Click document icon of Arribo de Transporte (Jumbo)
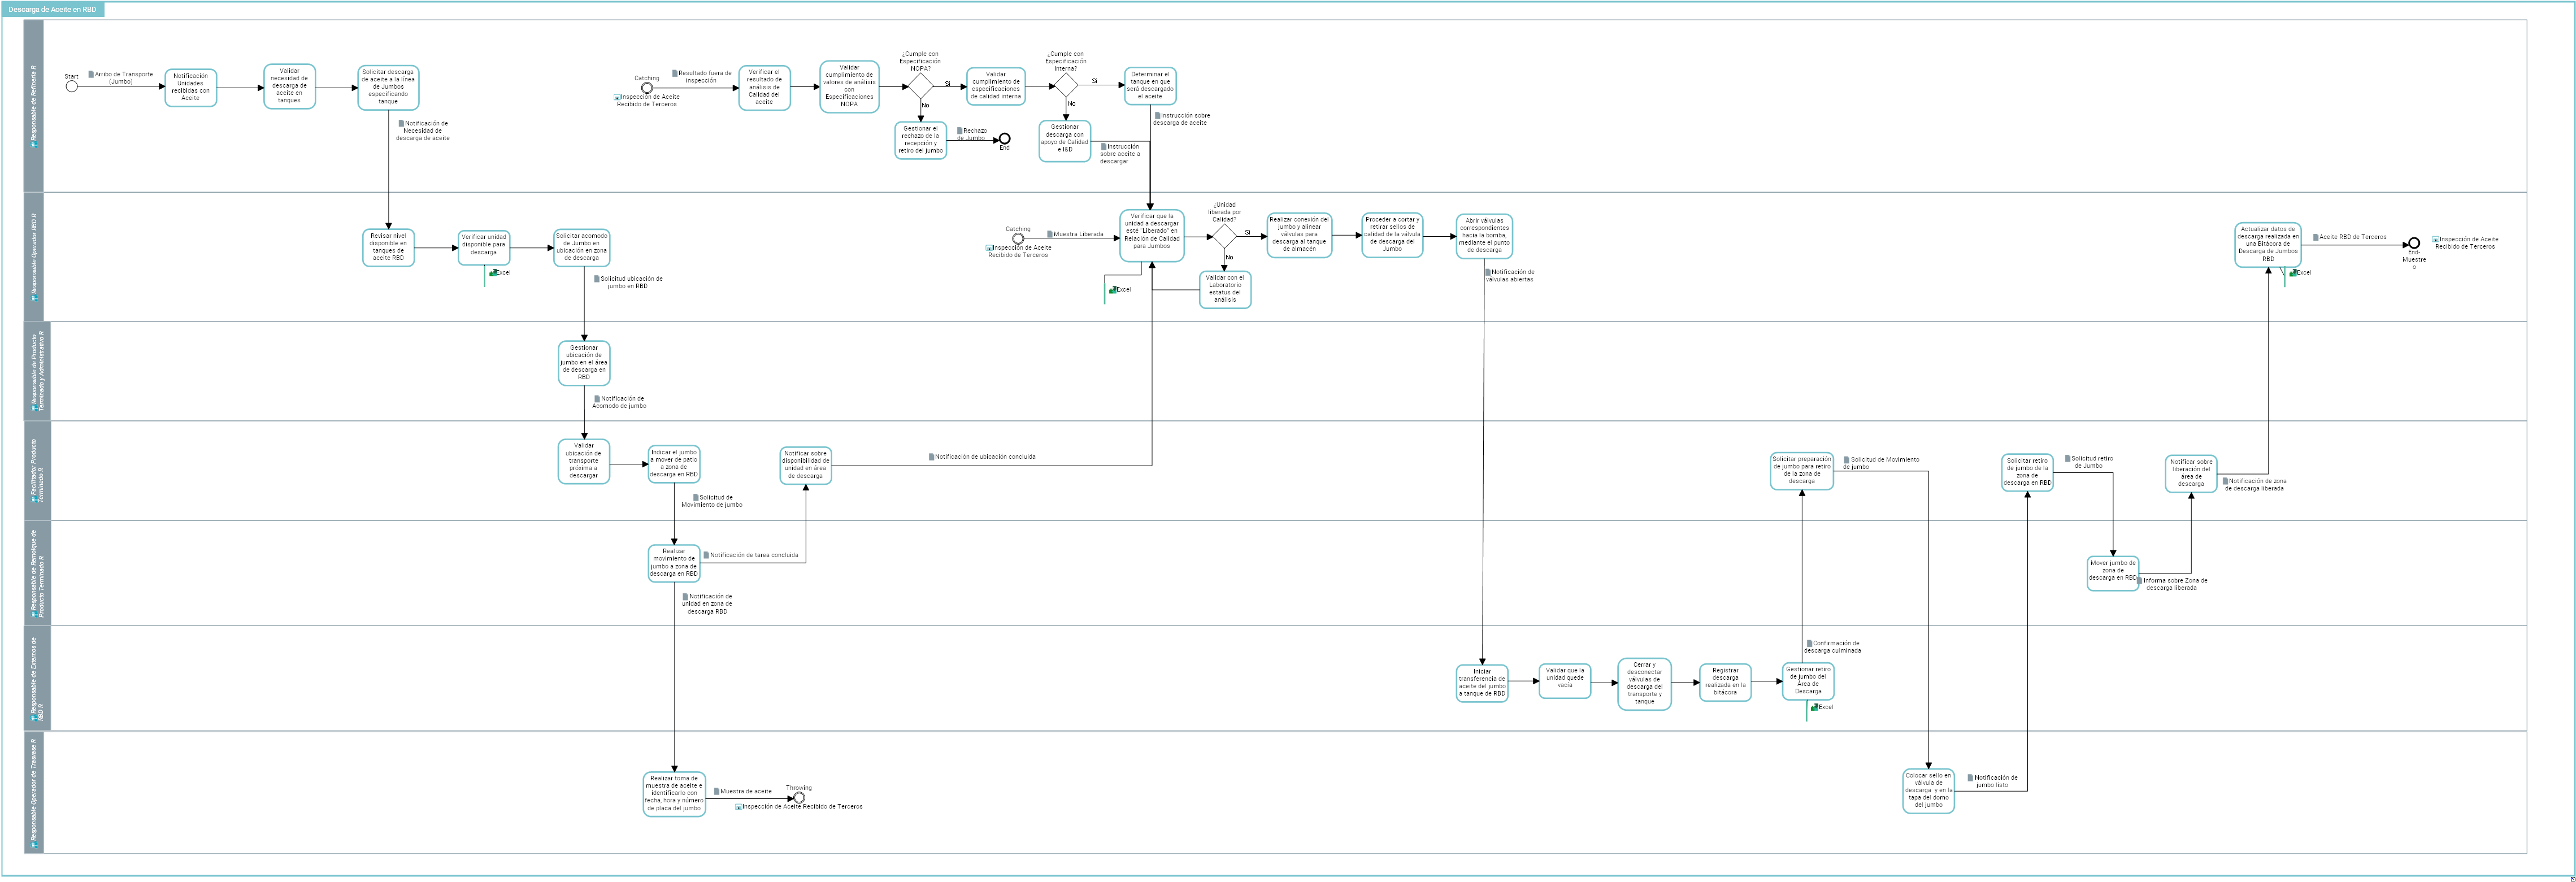This screenshot has width=2576, height=882. pos(91,74)
